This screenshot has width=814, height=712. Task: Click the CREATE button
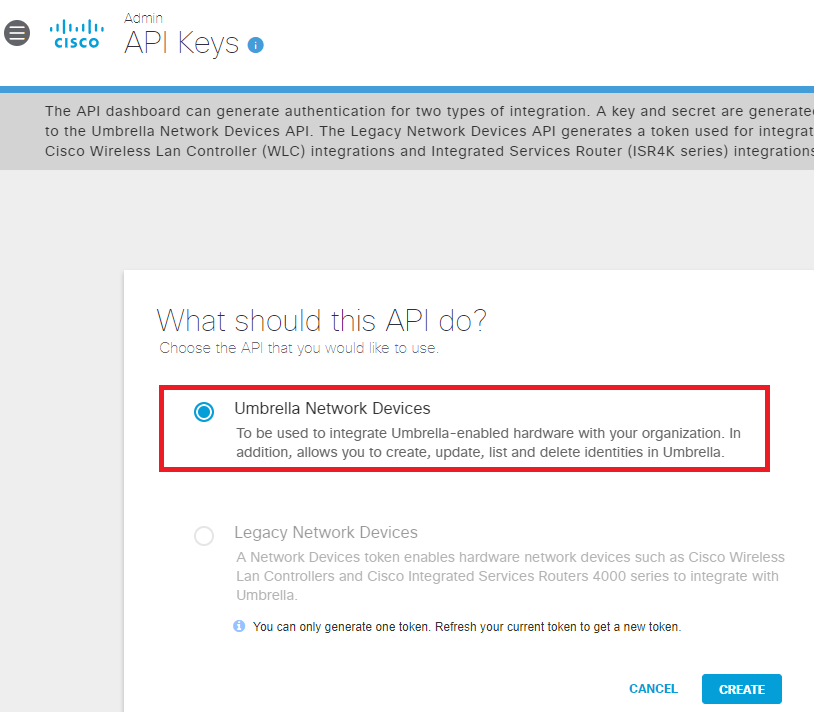pos(741,689)
